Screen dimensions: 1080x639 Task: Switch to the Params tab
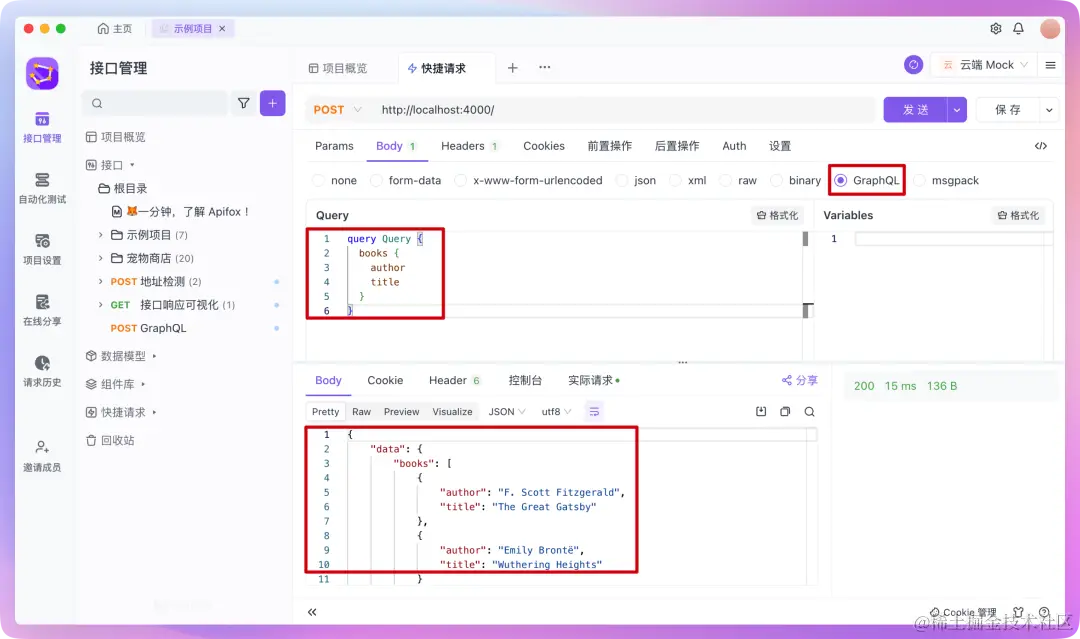334,146
